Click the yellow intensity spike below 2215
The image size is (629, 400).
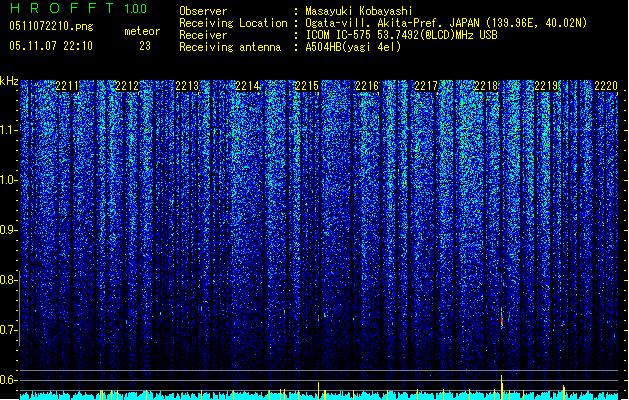coord(319,391)
